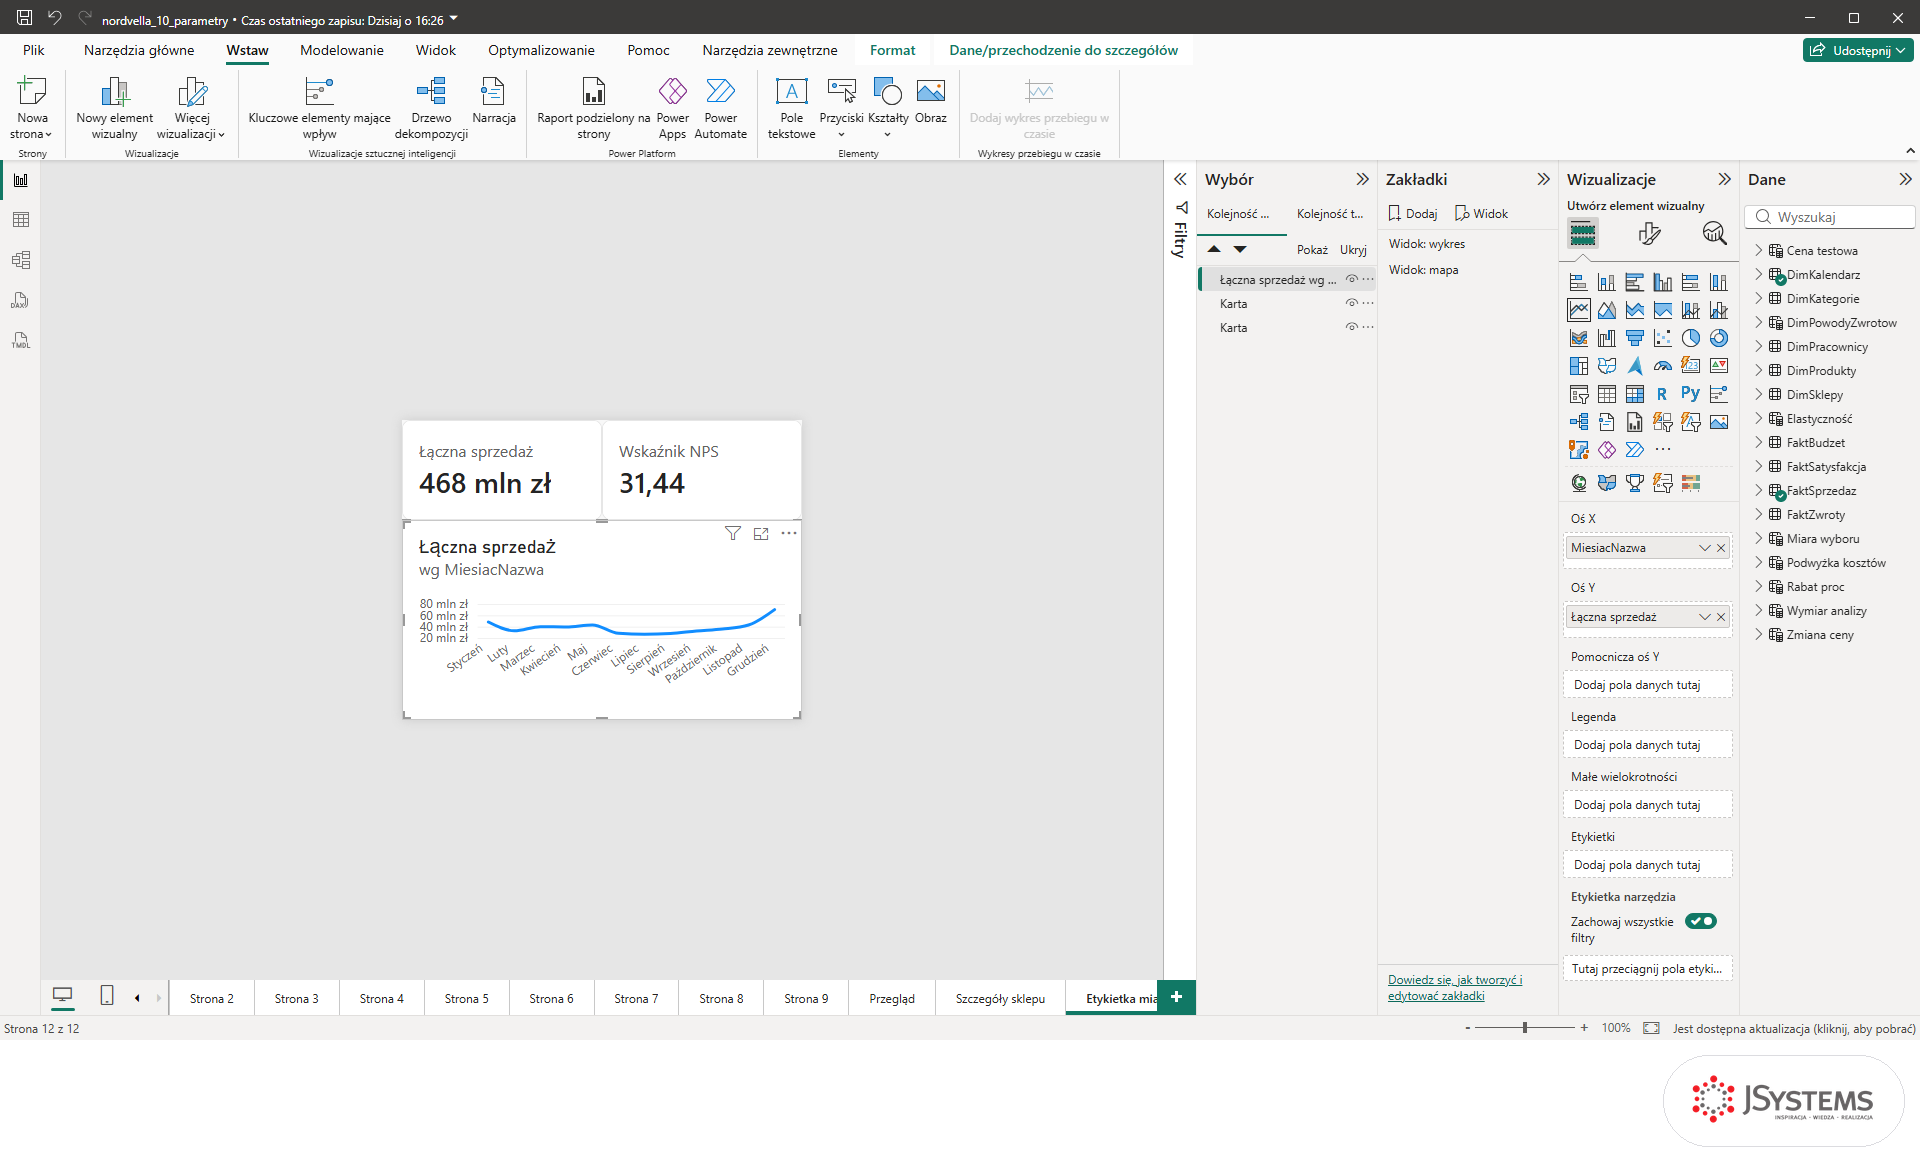Viewport: 1920px width, 1162px height.
Task: Choose the Python visual icon
Action: pyautogui.click(x=1690, y=394)
